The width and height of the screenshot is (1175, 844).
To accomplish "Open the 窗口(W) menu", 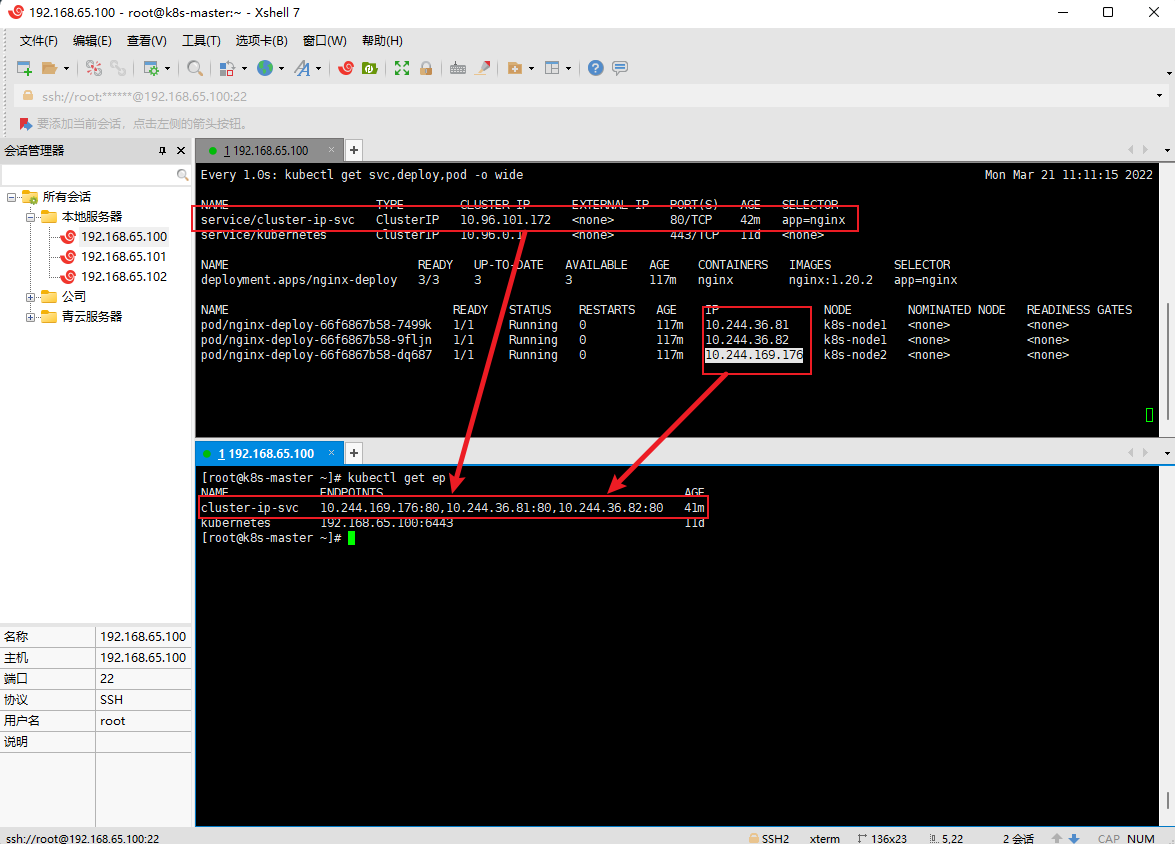I will tap(324, 40).
